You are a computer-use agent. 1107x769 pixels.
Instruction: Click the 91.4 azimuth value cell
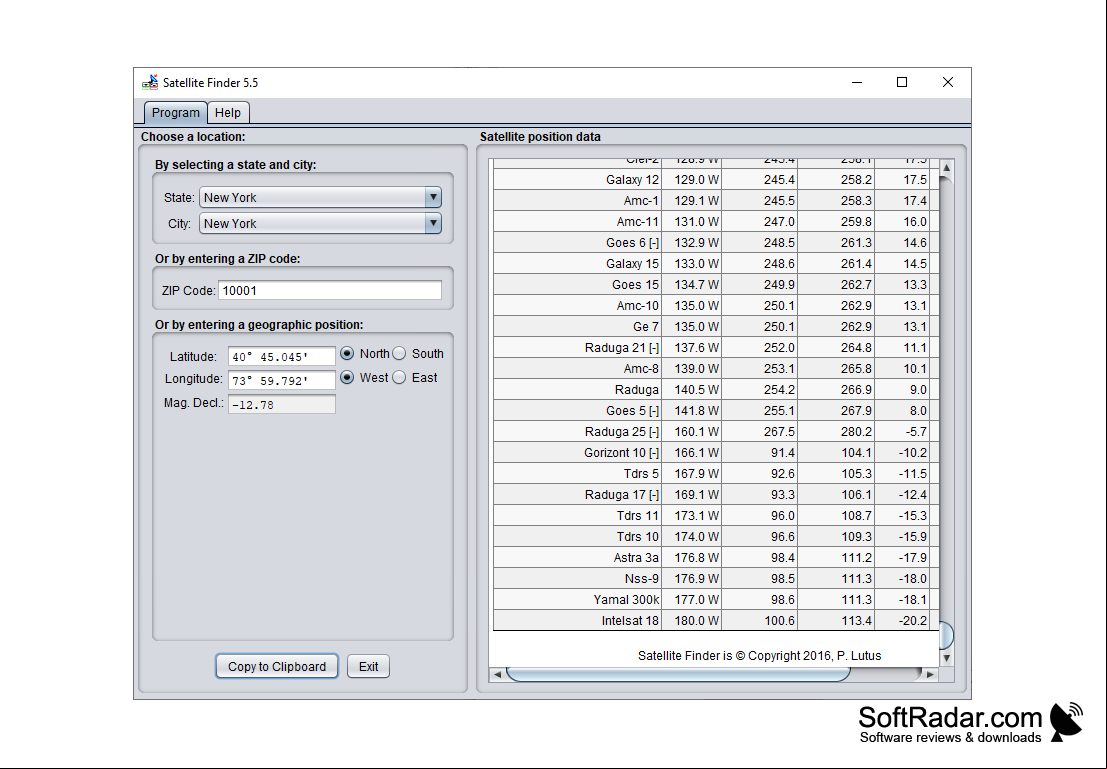pos(760,453)
